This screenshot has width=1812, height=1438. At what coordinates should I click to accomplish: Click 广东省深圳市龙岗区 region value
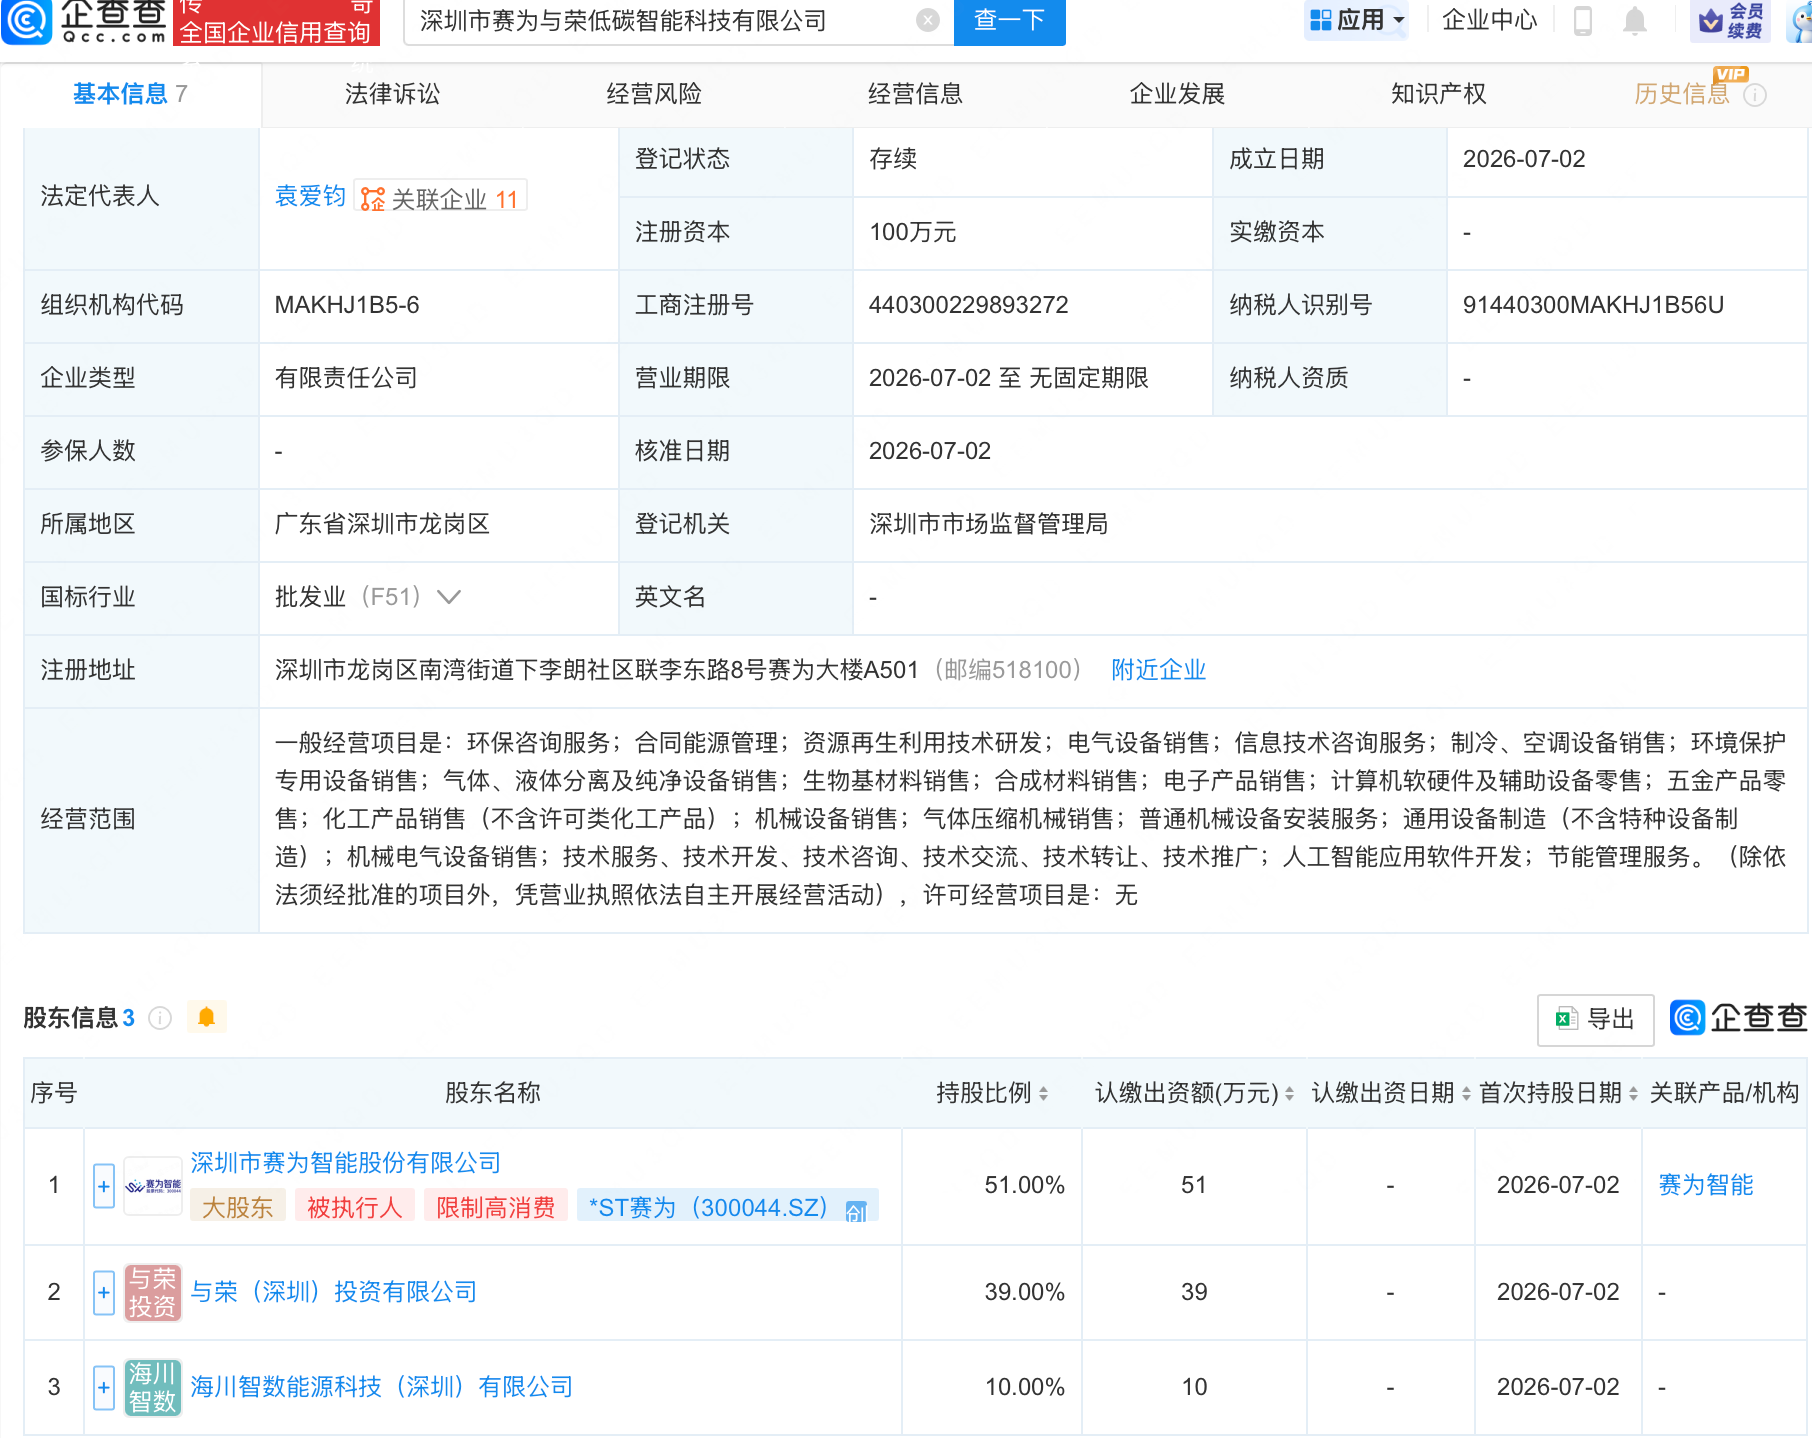pos(382,524)
